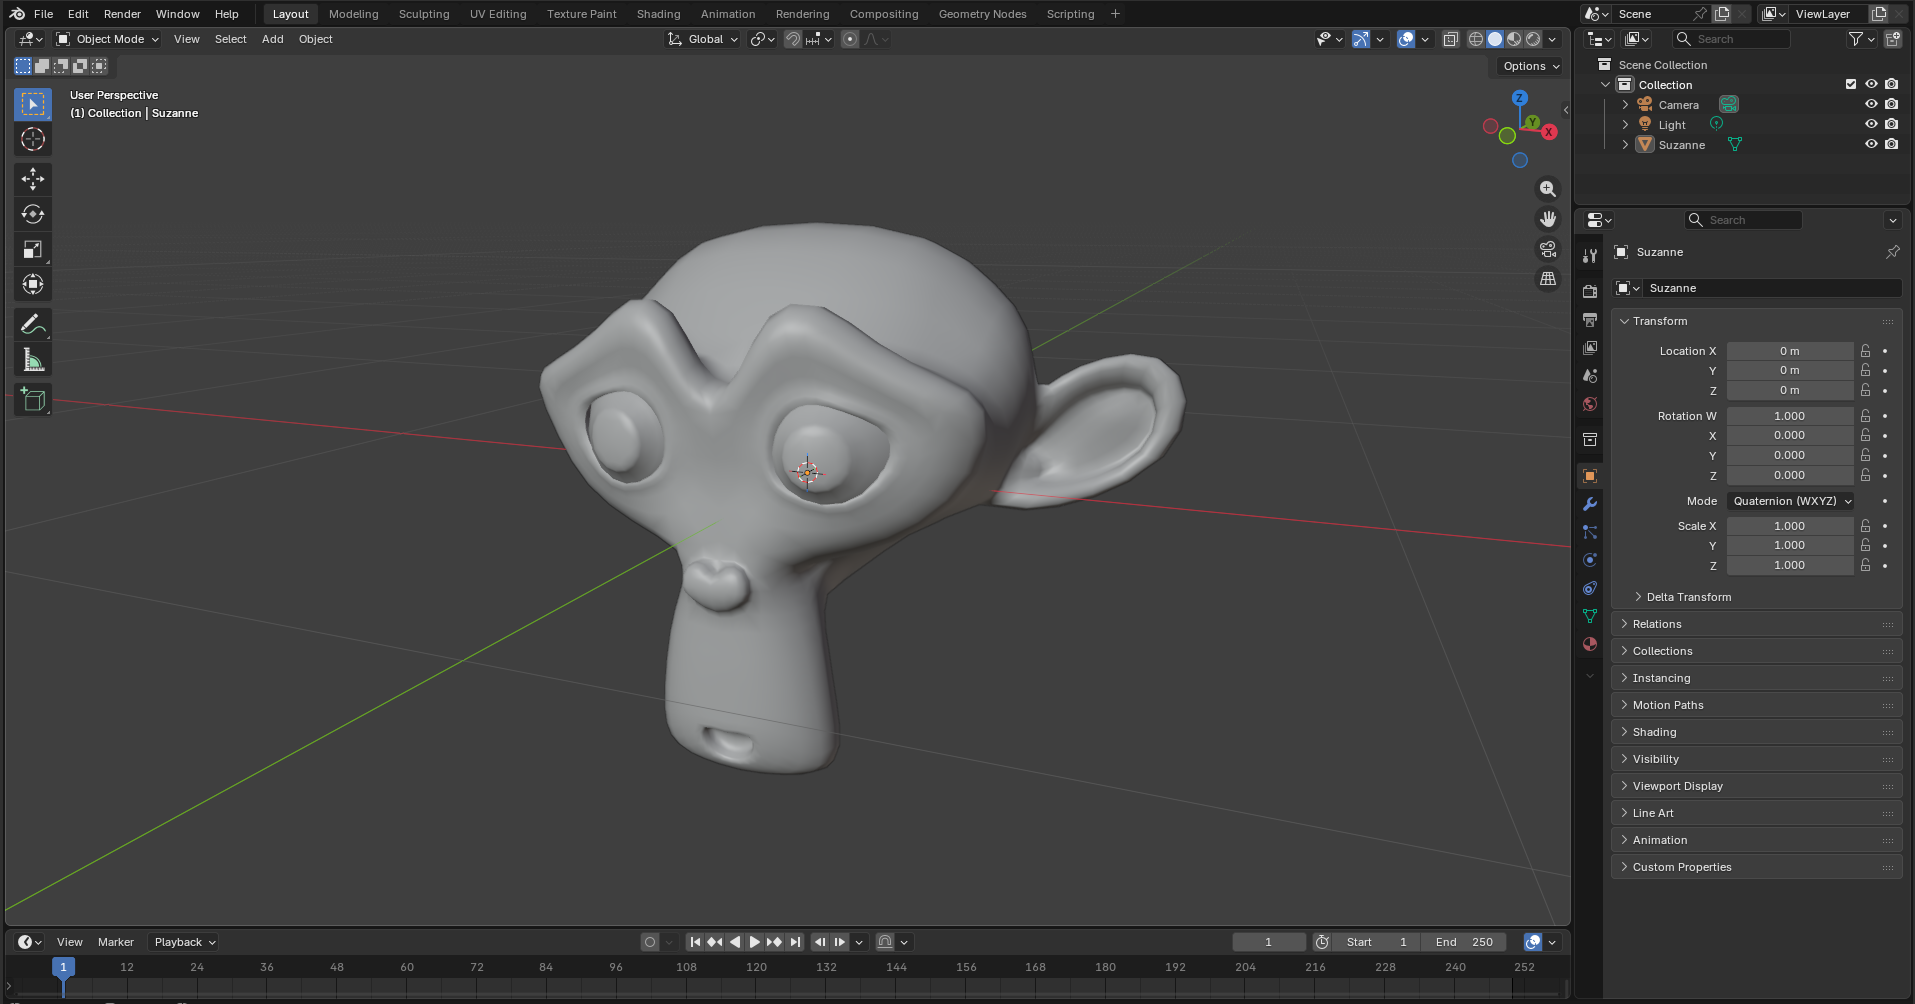Click the View menu in timeline
The image size is (1915, 1004).
69,942
